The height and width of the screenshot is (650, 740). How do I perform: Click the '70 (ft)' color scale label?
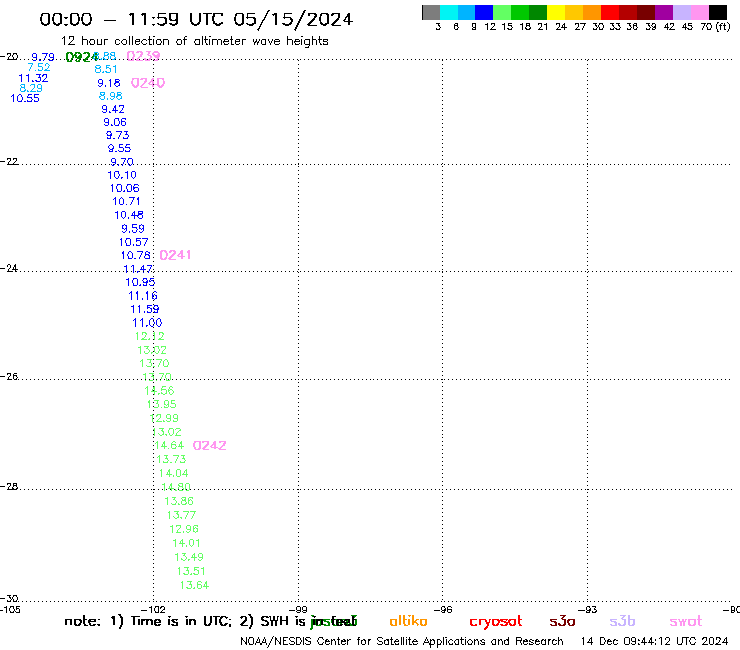(715, 26)
